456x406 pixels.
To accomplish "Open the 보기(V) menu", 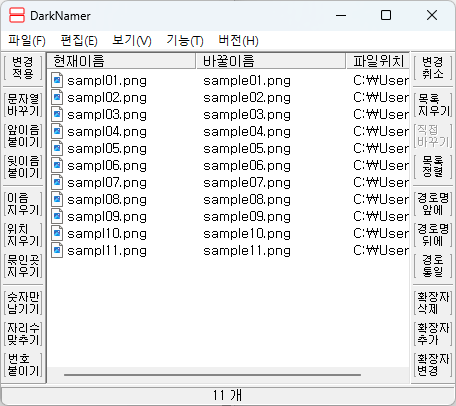I will pyautogui.click(x=132, y=41).
